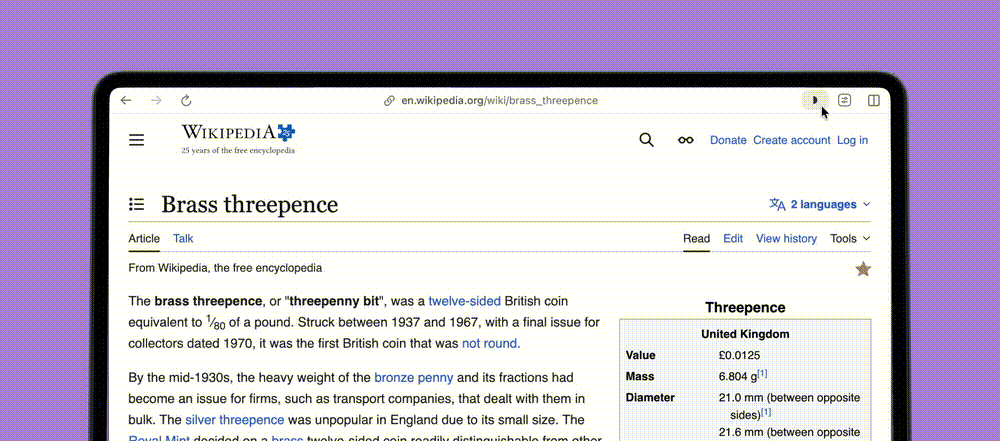Click the Create account link
1000x441 pixels.
[792, 140]
